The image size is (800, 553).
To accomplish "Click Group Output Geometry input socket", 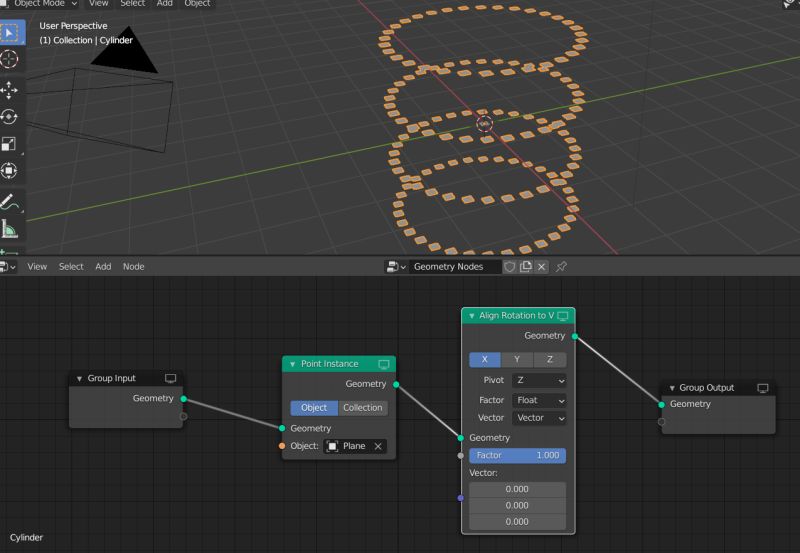I will point(662,405).
